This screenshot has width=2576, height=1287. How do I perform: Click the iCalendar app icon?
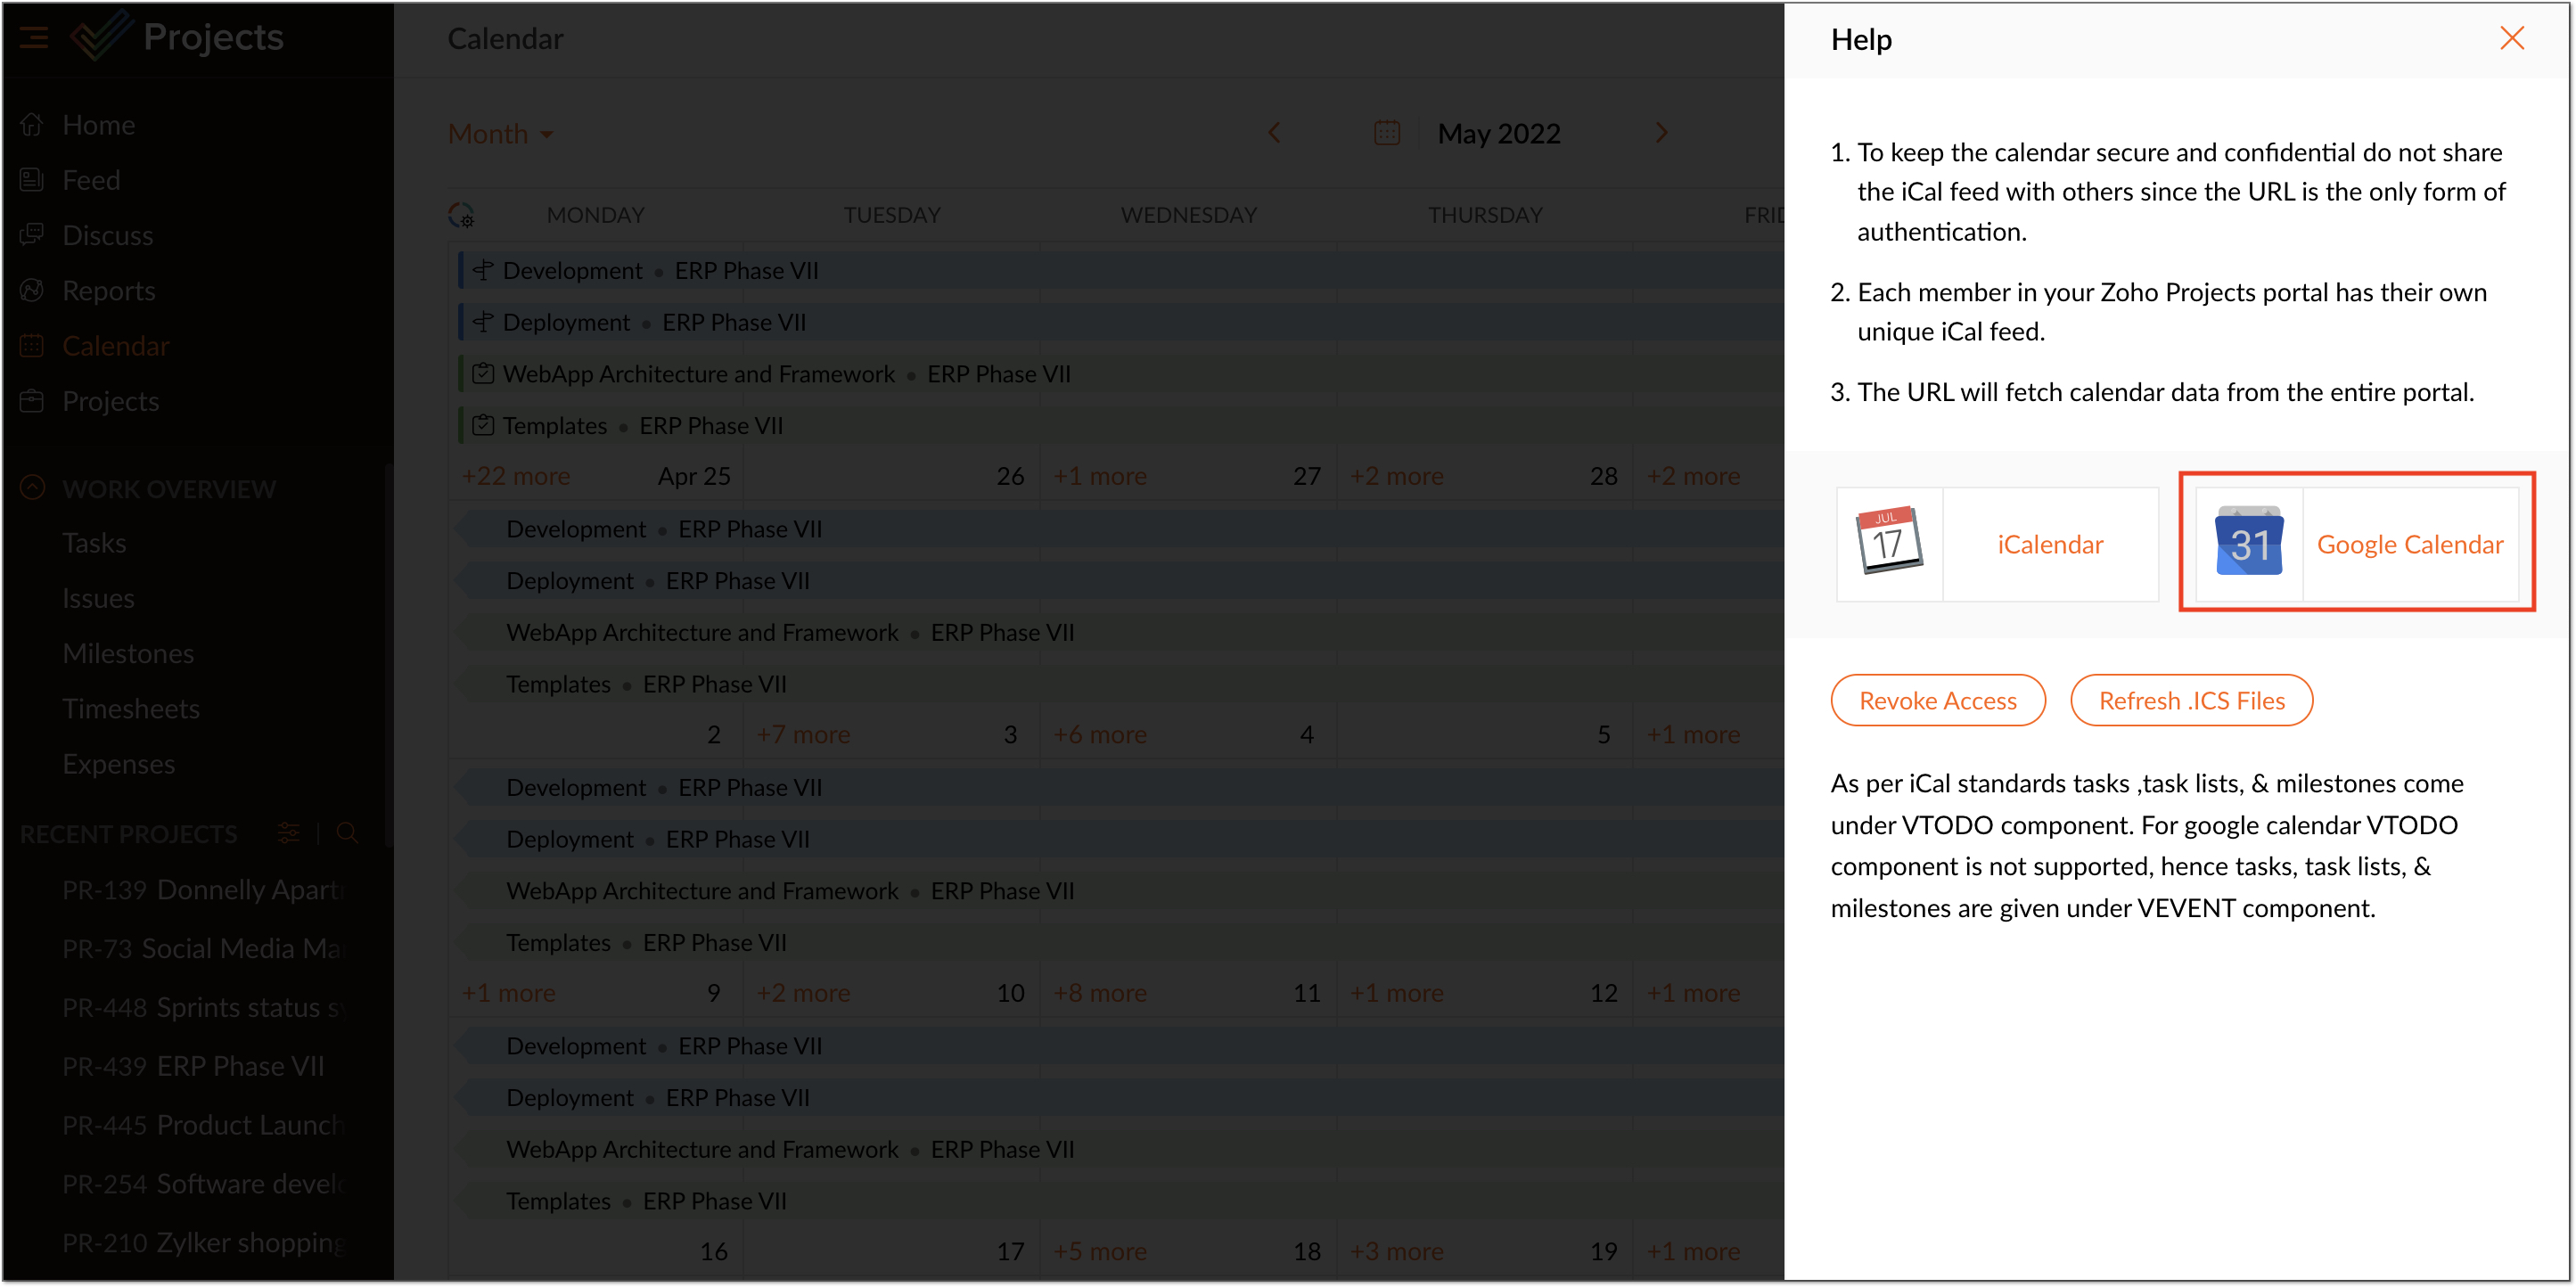point(1888,543)
